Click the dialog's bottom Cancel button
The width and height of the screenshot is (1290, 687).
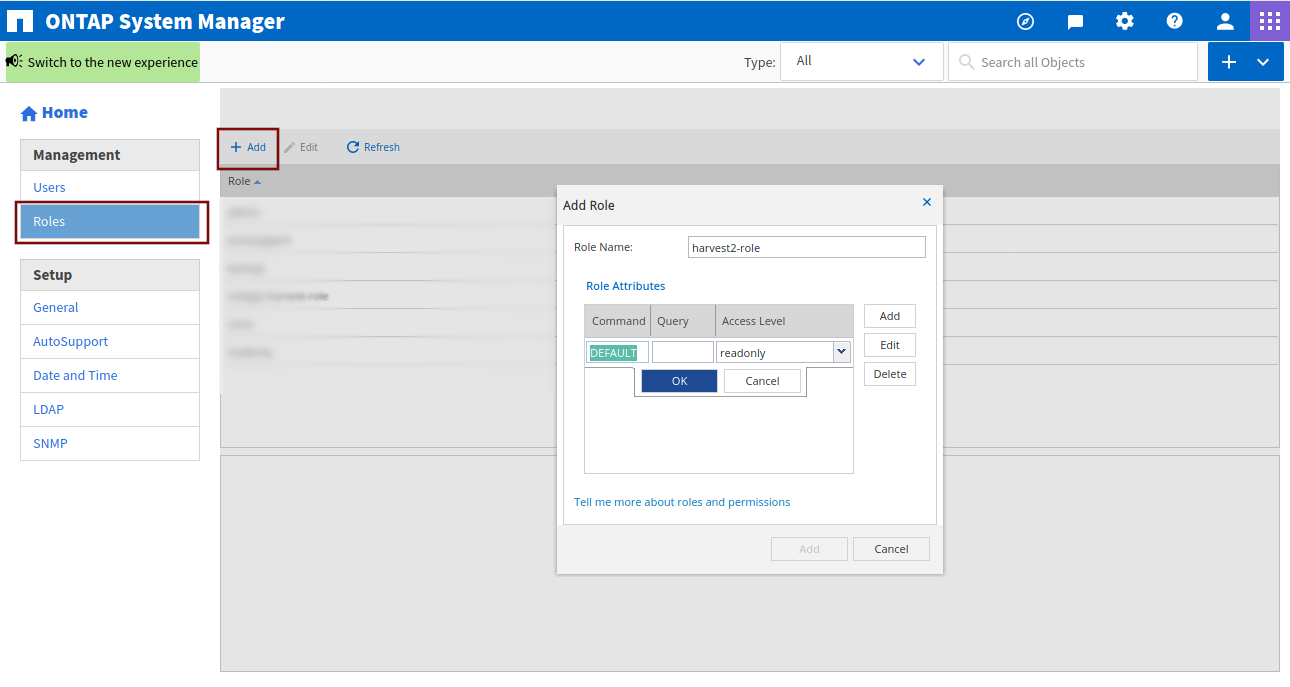coord(891,549)
